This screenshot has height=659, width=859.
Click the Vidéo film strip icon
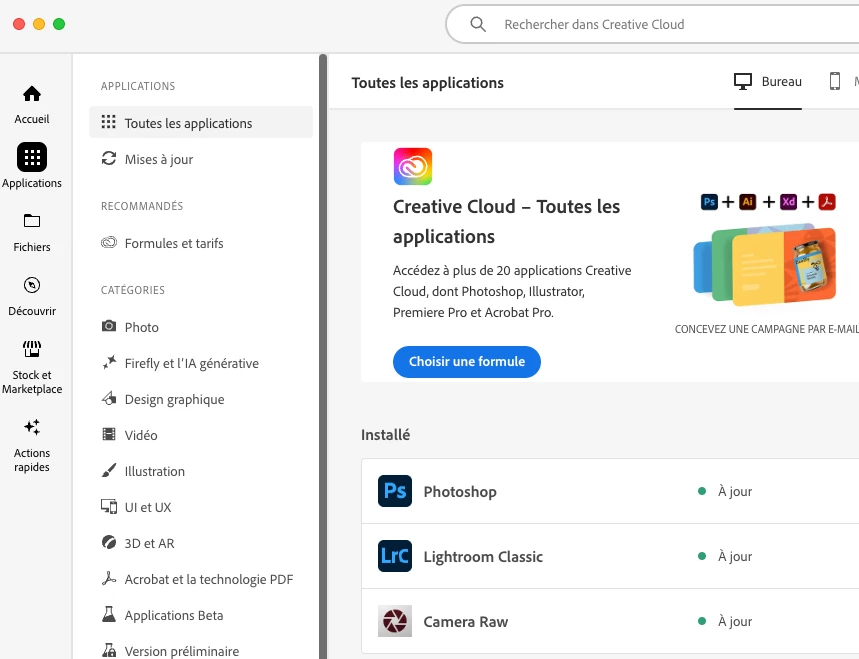(x=108, y=434)
